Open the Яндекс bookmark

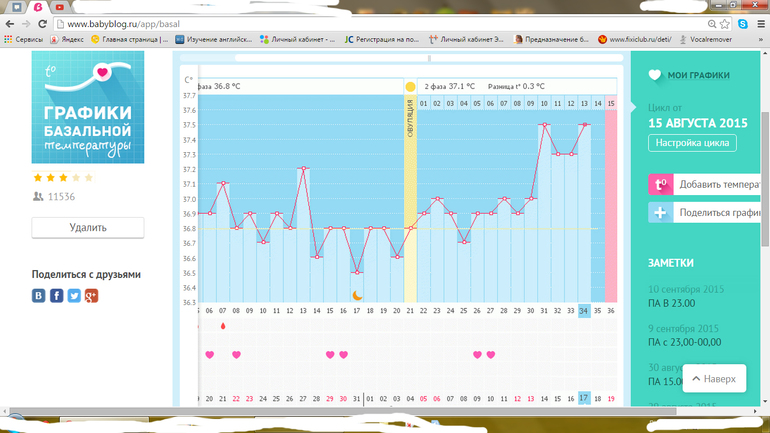pyautogui.click(x=67, y=39)
